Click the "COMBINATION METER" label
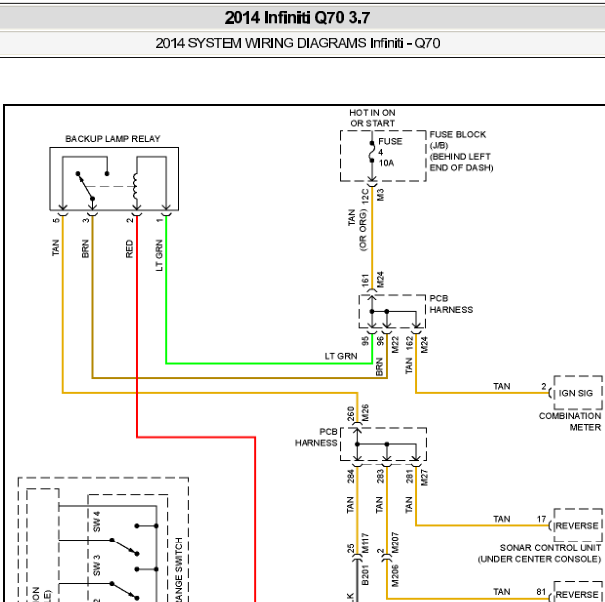 tap(570, 422)
